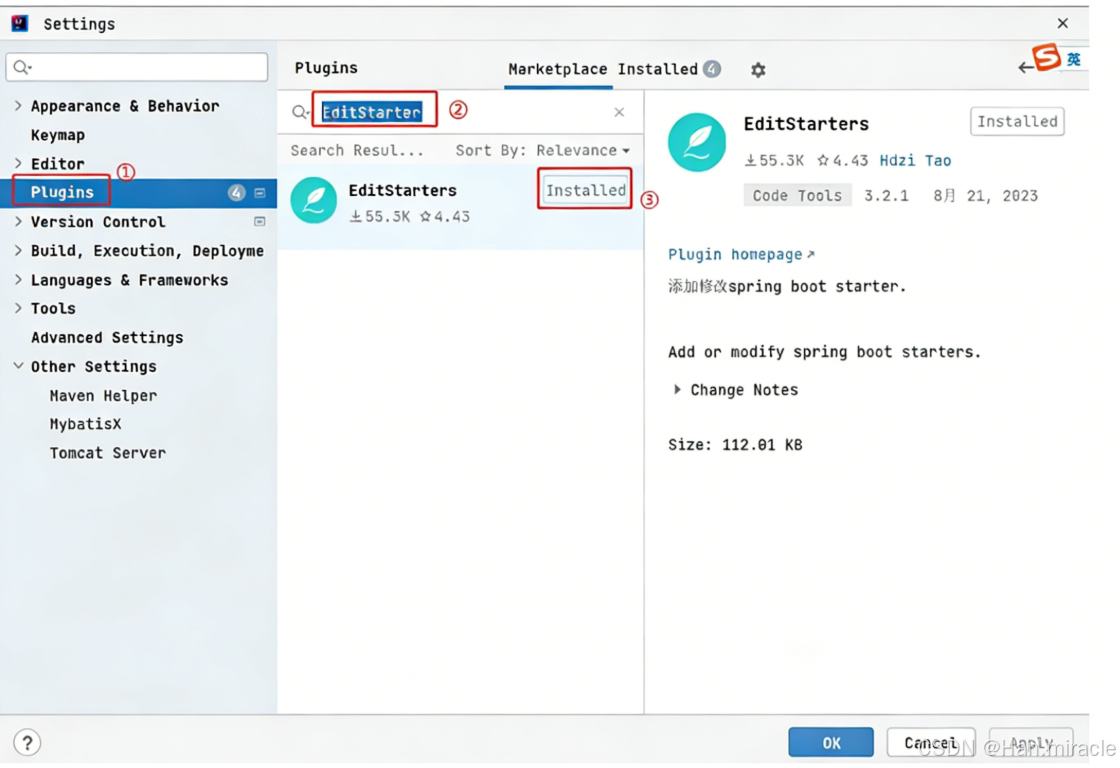
Task: Expand Build, Execution, Deployment node
Action: [18, 251]
